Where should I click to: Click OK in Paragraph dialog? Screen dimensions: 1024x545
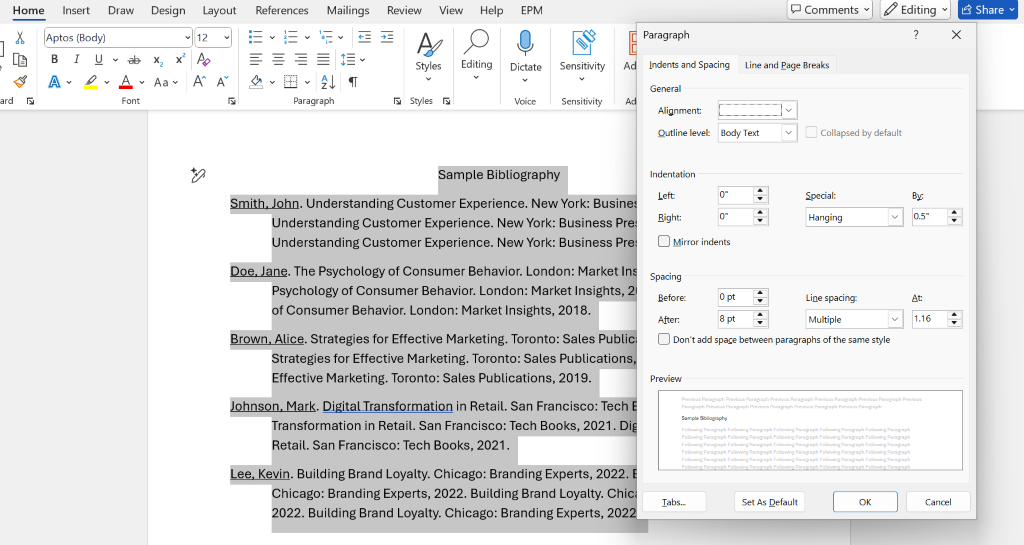pos(865,502)
